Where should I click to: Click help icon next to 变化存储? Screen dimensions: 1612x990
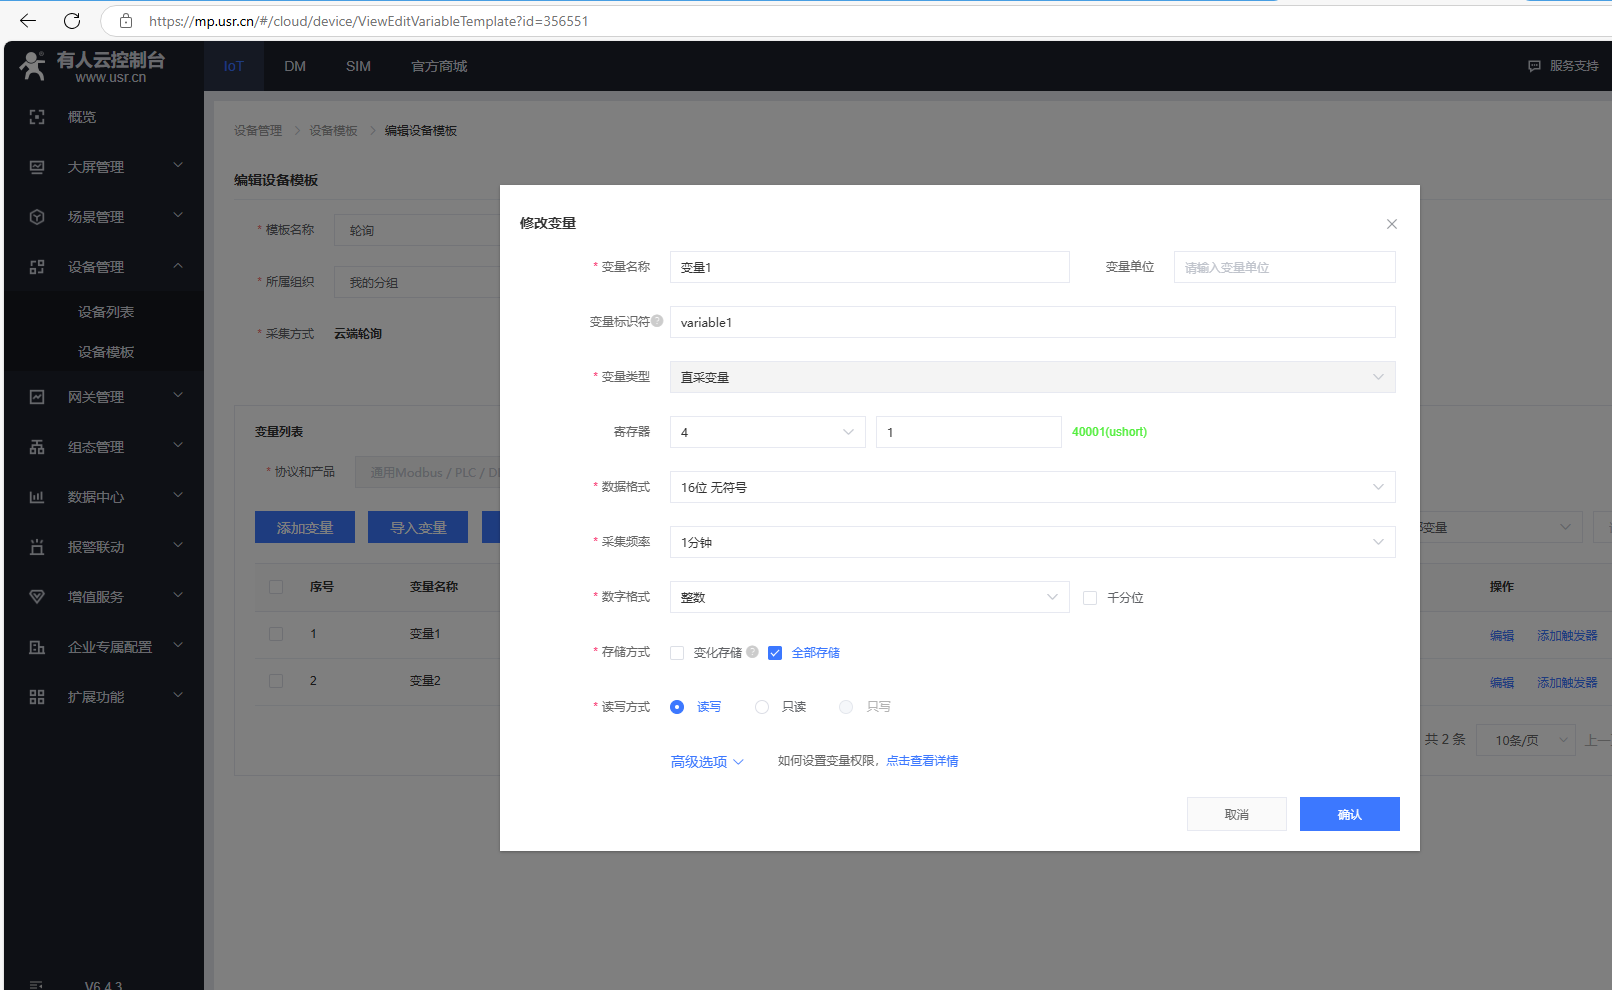click(x=752, y=652)
